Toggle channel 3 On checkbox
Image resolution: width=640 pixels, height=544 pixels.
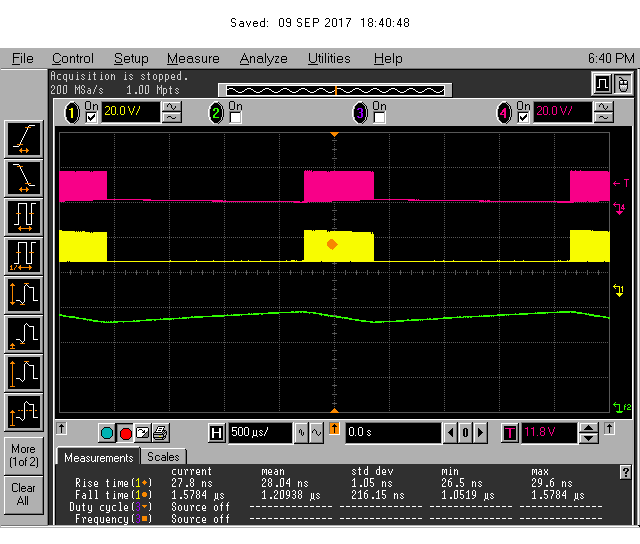(x=379, y=118)
